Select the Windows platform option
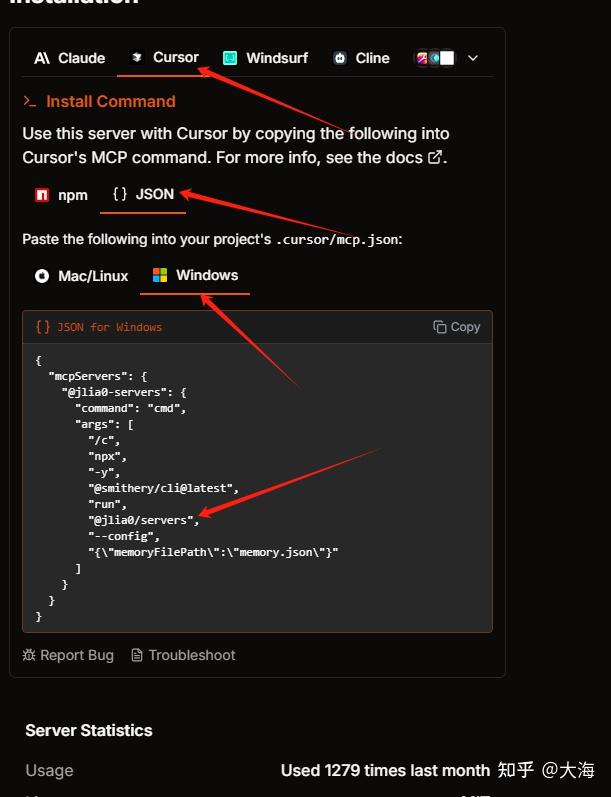611x797 pixels. 195,275
